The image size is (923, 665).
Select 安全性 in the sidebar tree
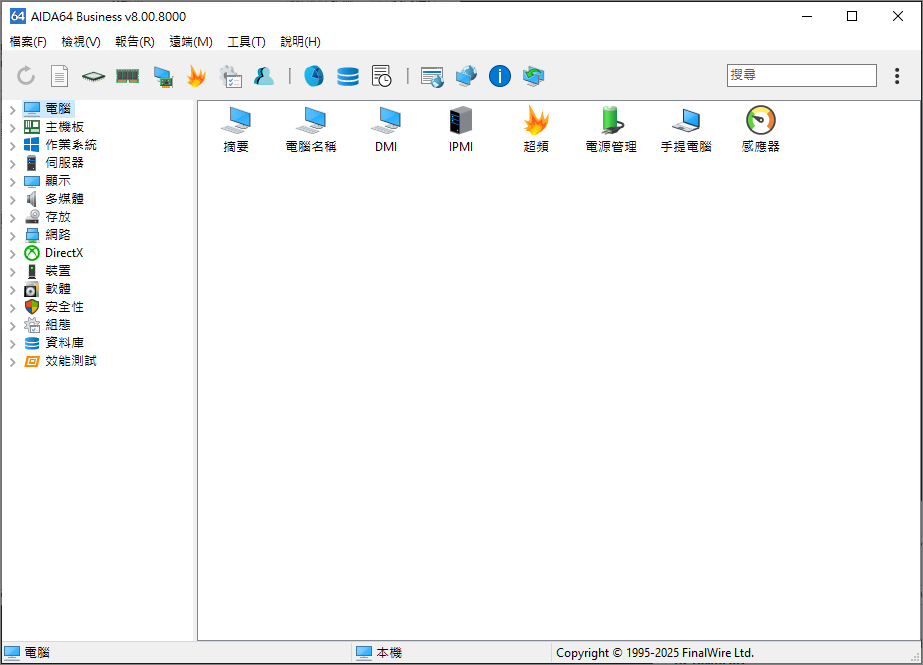[64, 307]
